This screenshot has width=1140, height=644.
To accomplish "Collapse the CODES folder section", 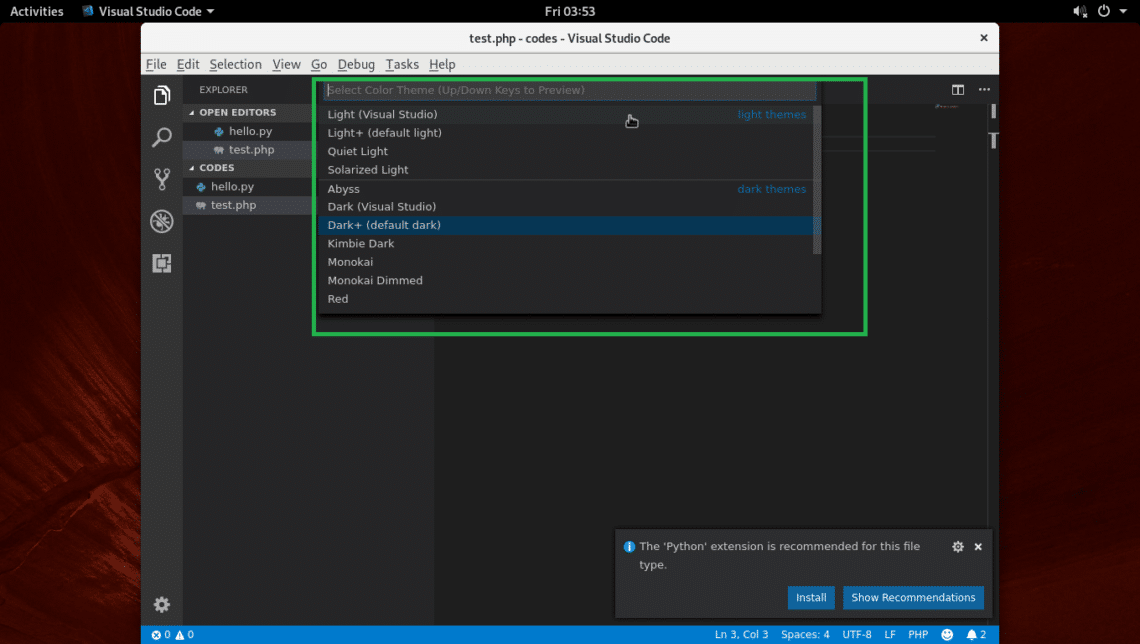I will [x=217, y=168].
